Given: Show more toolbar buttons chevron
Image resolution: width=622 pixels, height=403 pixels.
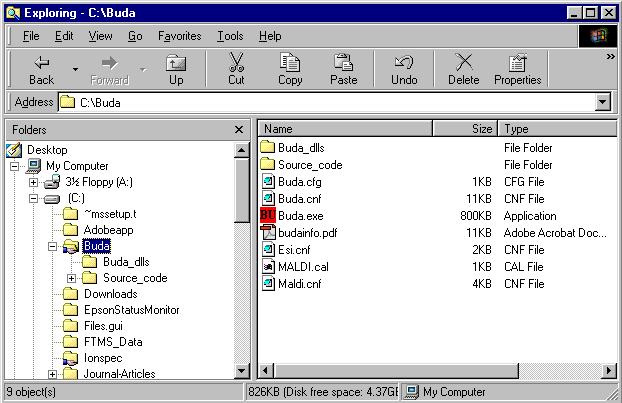Looking at the screenshot, I should (610, 57).
